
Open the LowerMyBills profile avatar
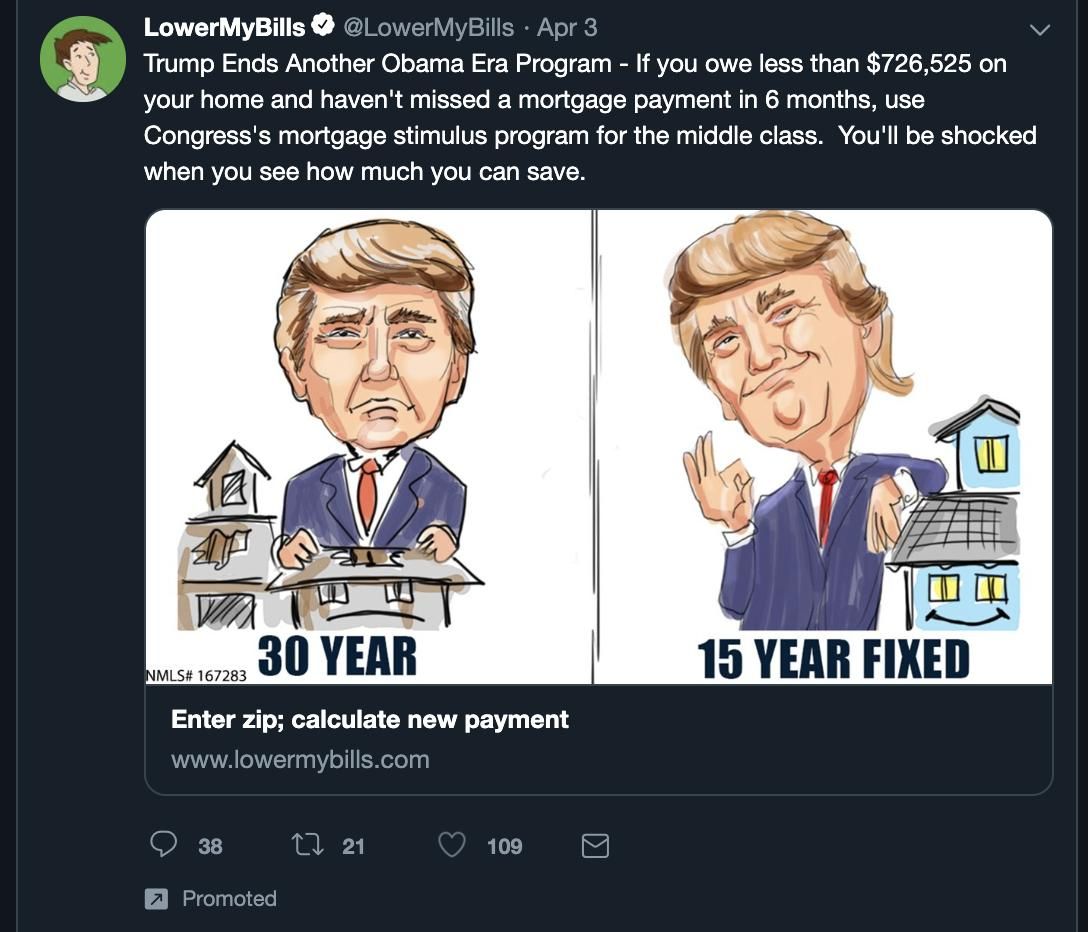[83, 59]
